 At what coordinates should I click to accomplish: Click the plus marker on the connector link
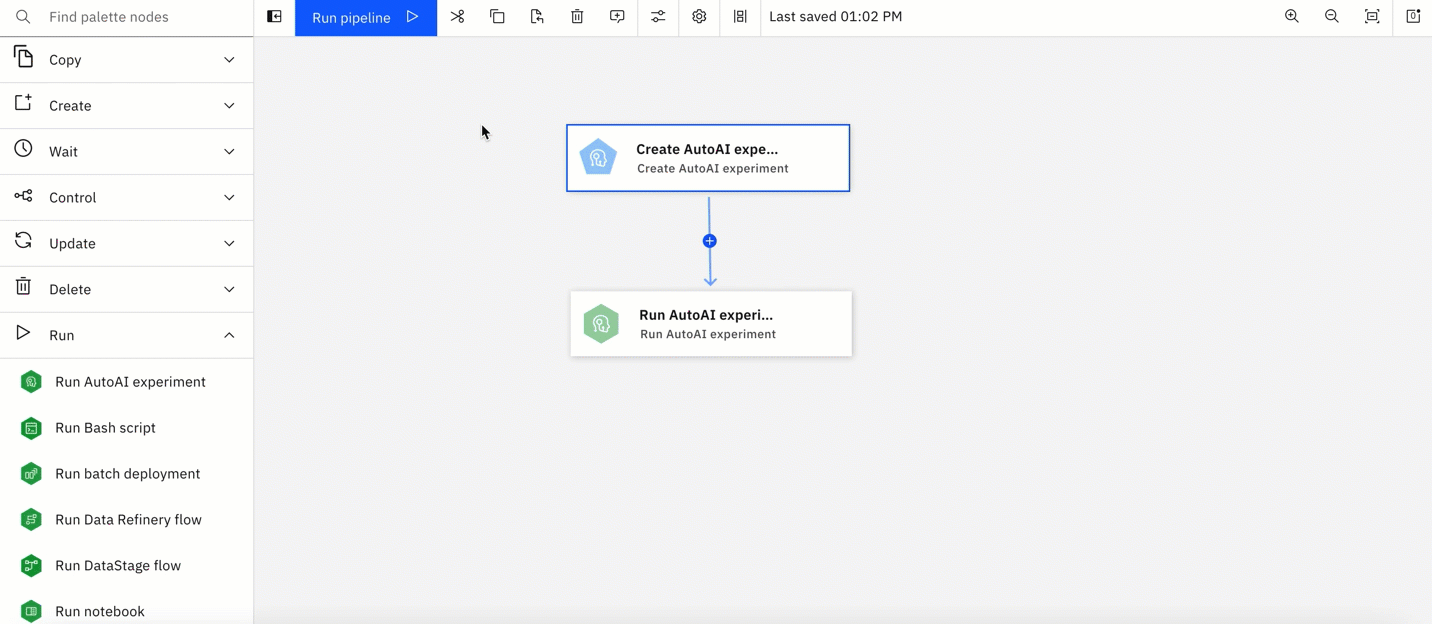709,241
